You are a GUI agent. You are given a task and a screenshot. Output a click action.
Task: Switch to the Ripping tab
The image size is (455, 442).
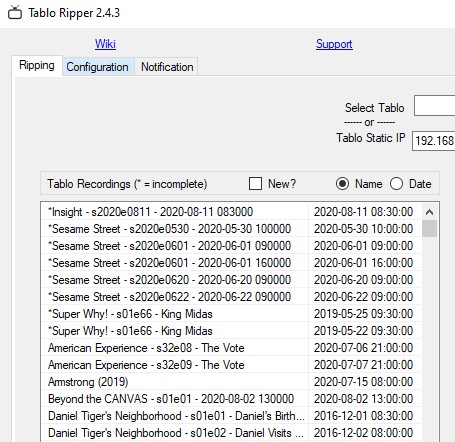[x=37, y=65]
